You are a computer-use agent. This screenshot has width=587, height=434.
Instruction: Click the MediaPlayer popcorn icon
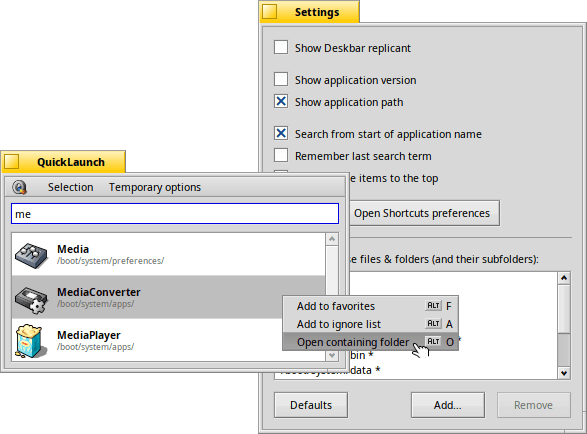pyautogui.click(x=31, y=341)
